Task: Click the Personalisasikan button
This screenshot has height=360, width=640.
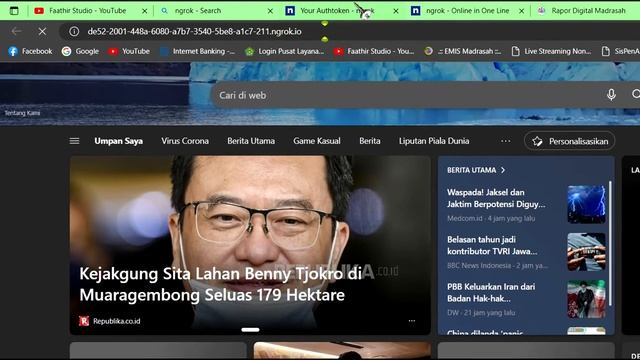Action: click(570, 141)
